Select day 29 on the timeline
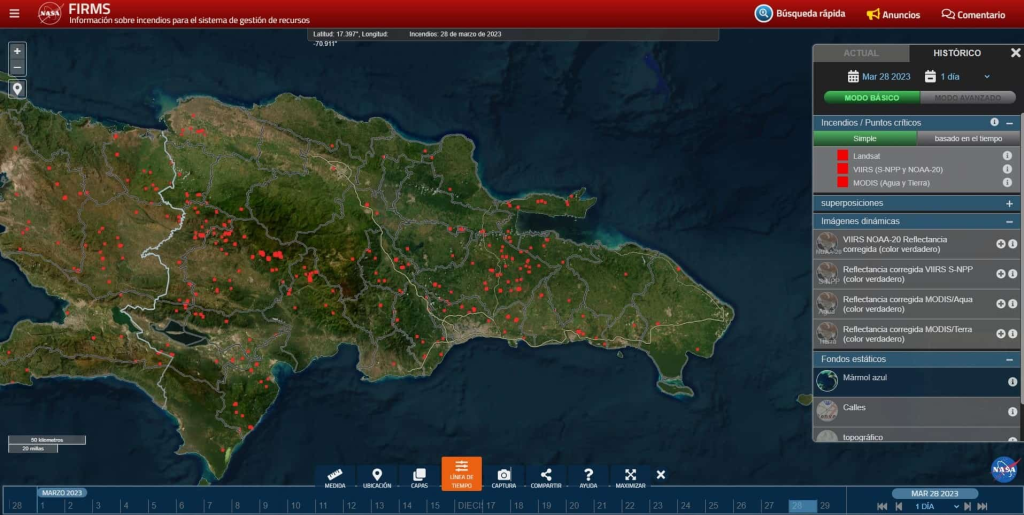 click(x=825, y=506)
